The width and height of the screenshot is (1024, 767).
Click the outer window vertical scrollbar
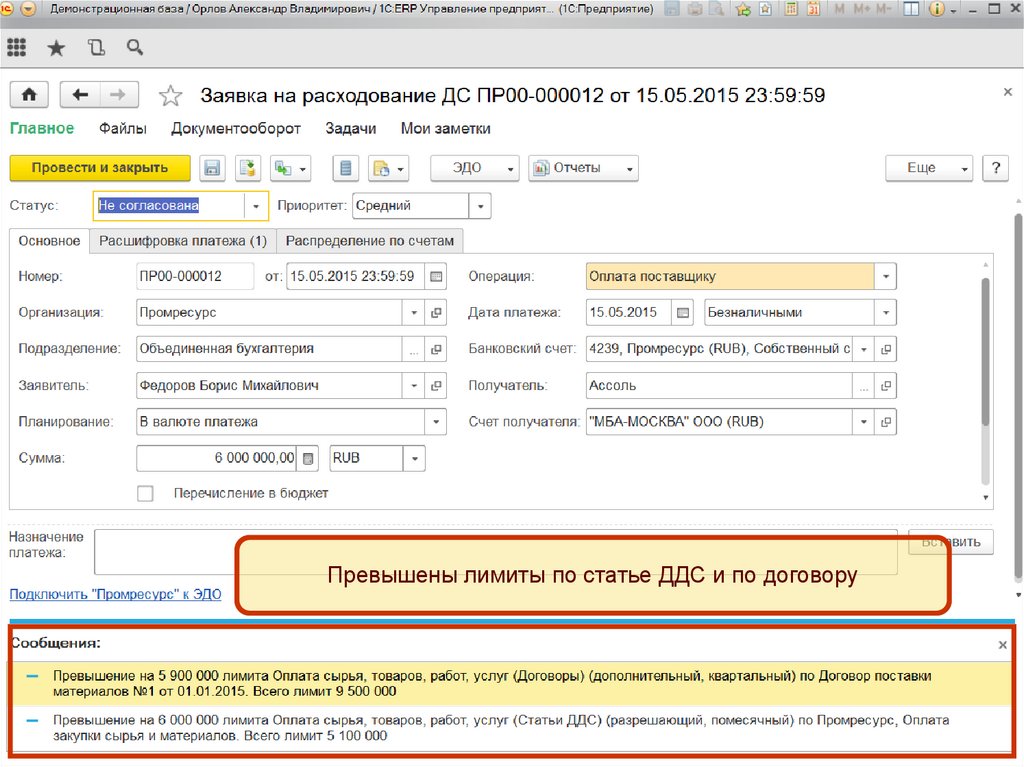(x=1018, y=397)
